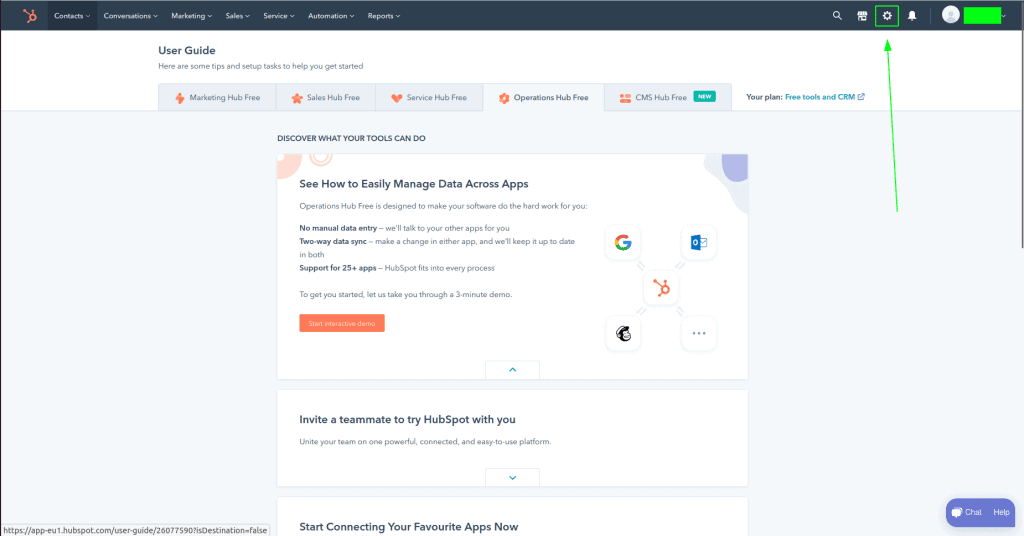Click the Help button

1001,512
